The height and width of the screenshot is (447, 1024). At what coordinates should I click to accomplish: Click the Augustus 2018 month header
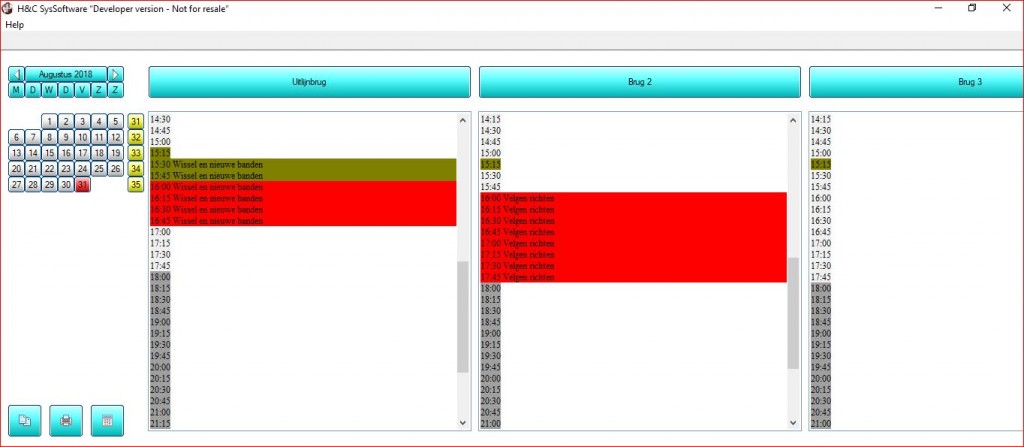click(x=66, y=74)
